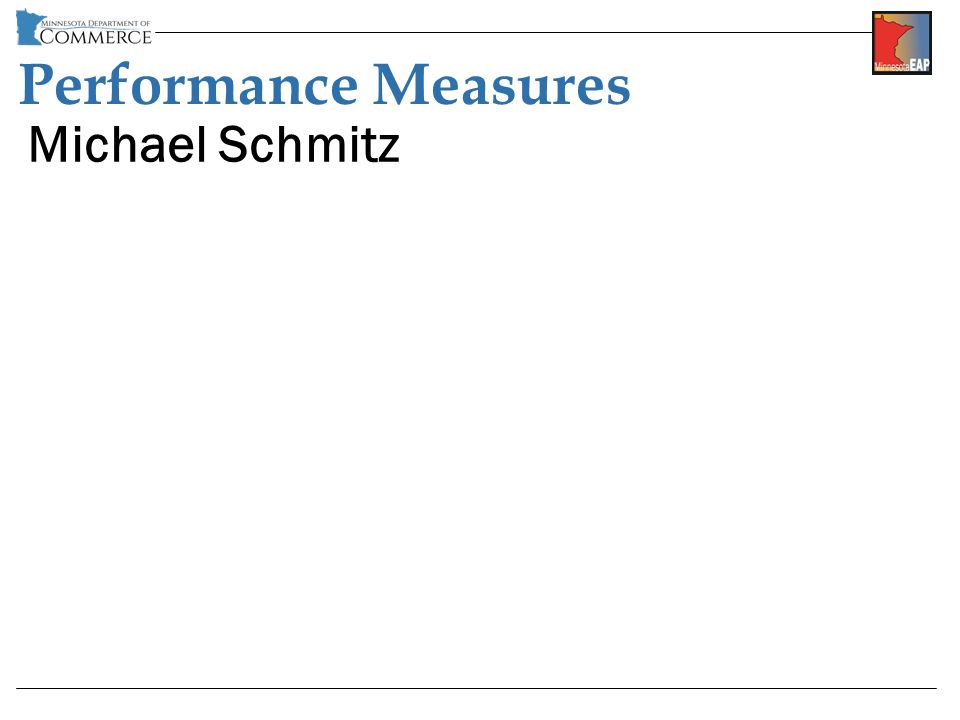Click the small Minnesota text in EAP logo
Viewport: 960px width, 720px height.
[891, 67]
